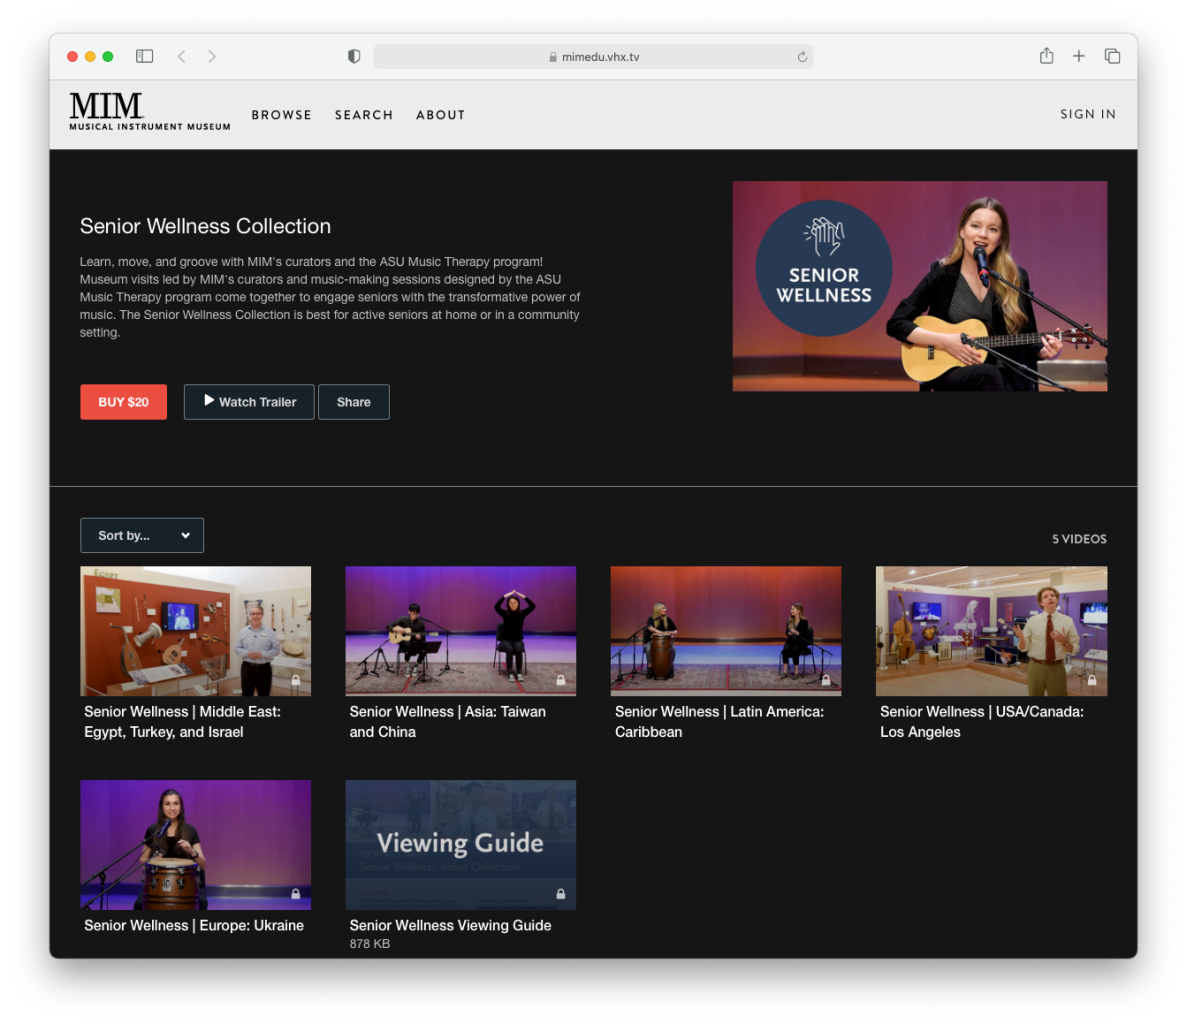Click lock icon on Latin America thumbnail
This screenshot has height=1024, width=1187.
pos(826,680)
